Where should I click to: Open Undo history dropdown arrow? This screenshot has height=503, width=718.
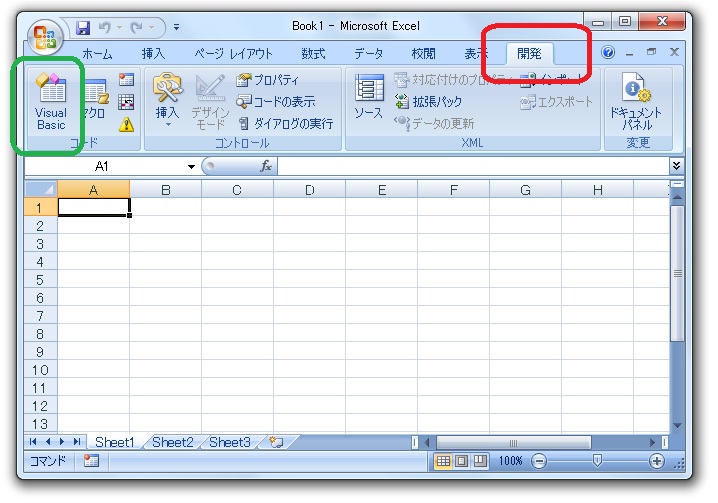tap(119, 27)
